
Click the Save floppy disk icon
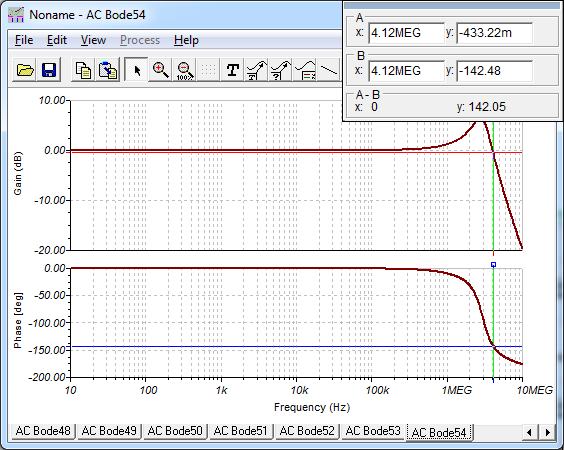coord(49,69)
